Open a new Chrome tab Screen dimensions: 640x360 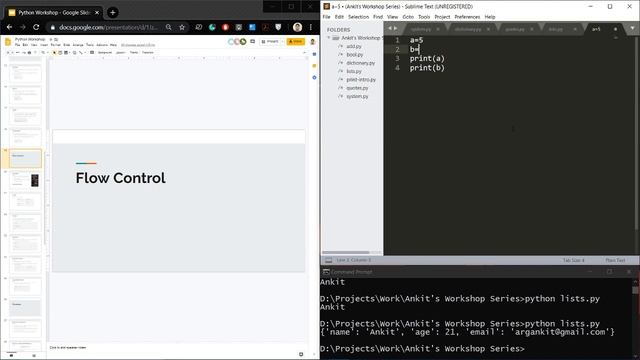(x=113, y=13)
